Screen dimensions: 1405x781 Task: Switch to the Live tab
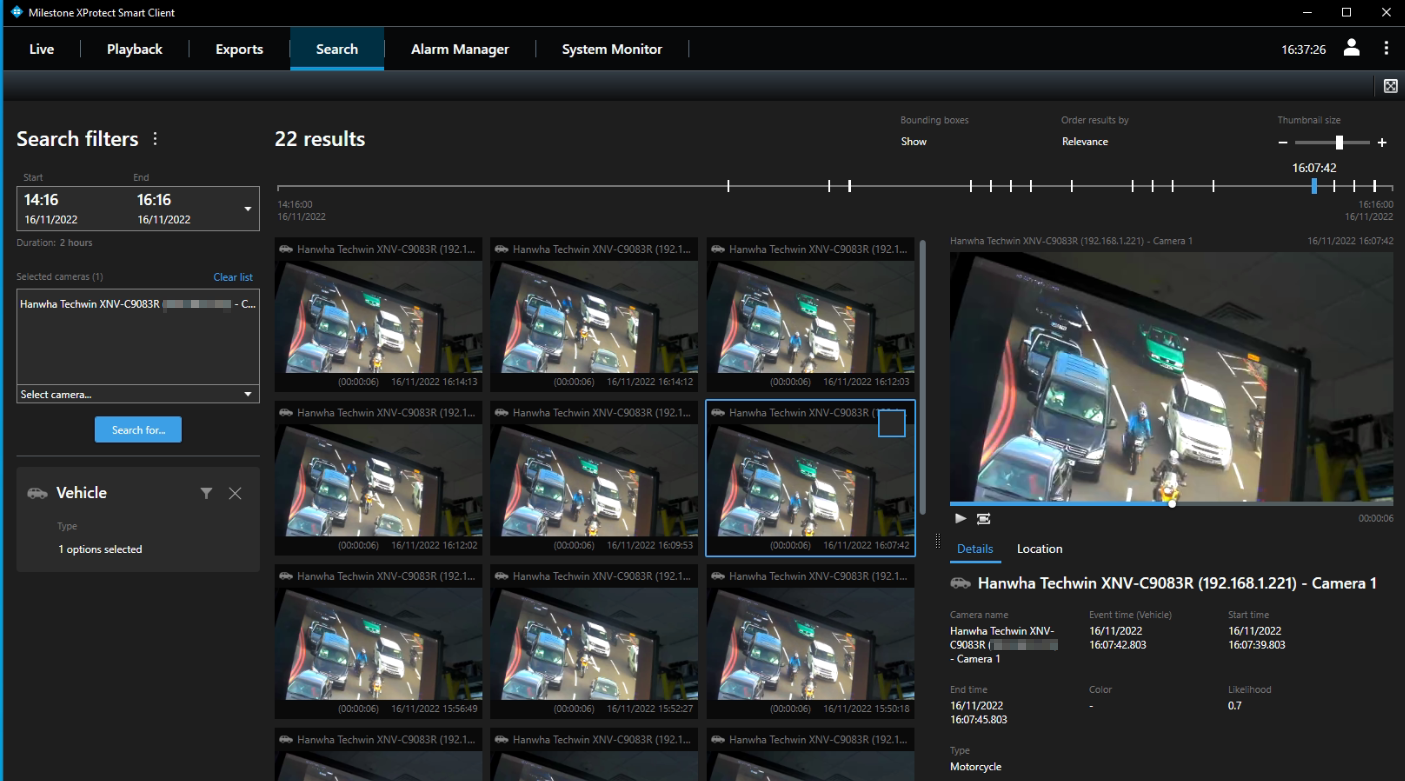pos(41,49)
